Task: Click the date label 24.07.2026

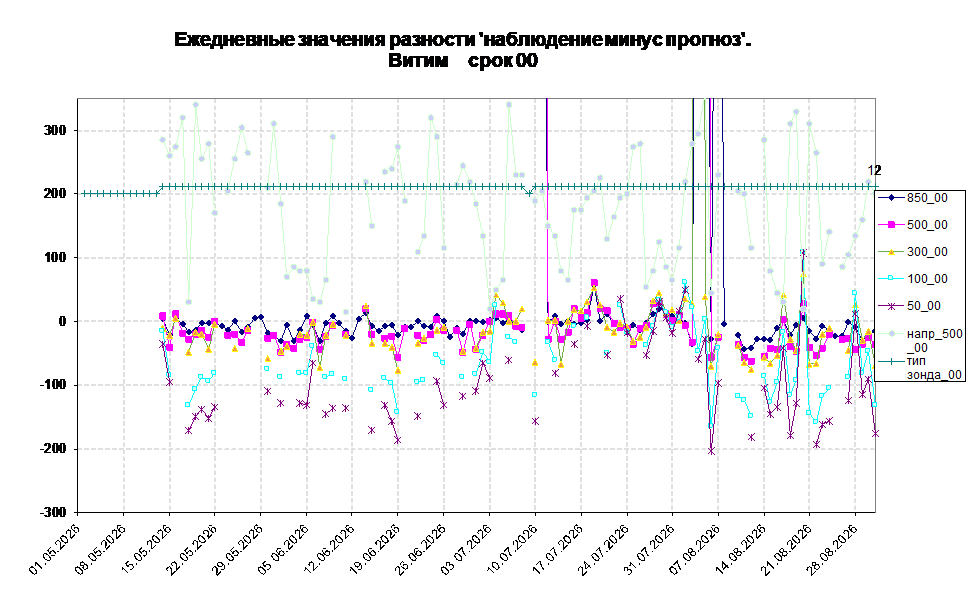Action: 604,549
